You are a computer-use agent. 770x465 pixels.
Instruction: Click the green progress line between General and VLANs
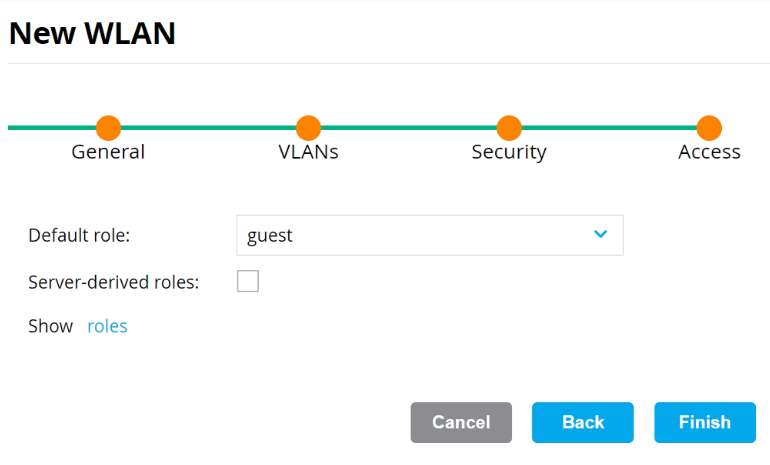tap(208, 128)
